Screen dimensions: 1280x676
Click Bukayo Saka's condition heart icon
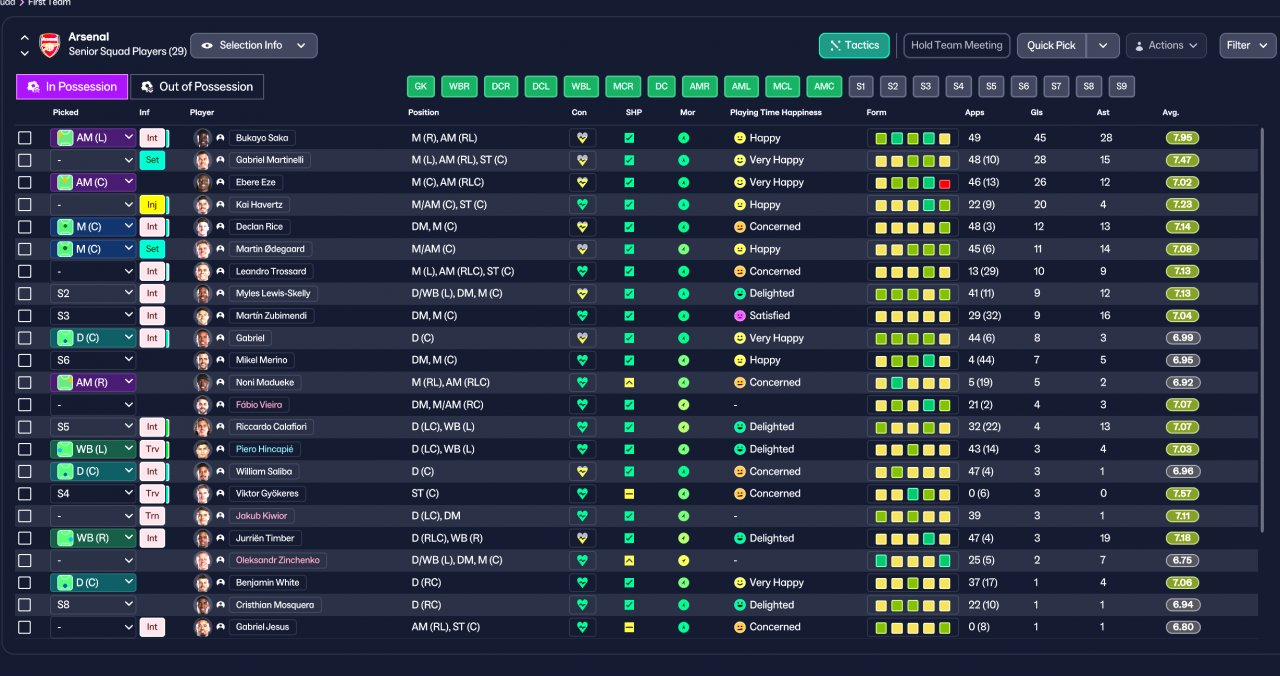pos(582,138)
